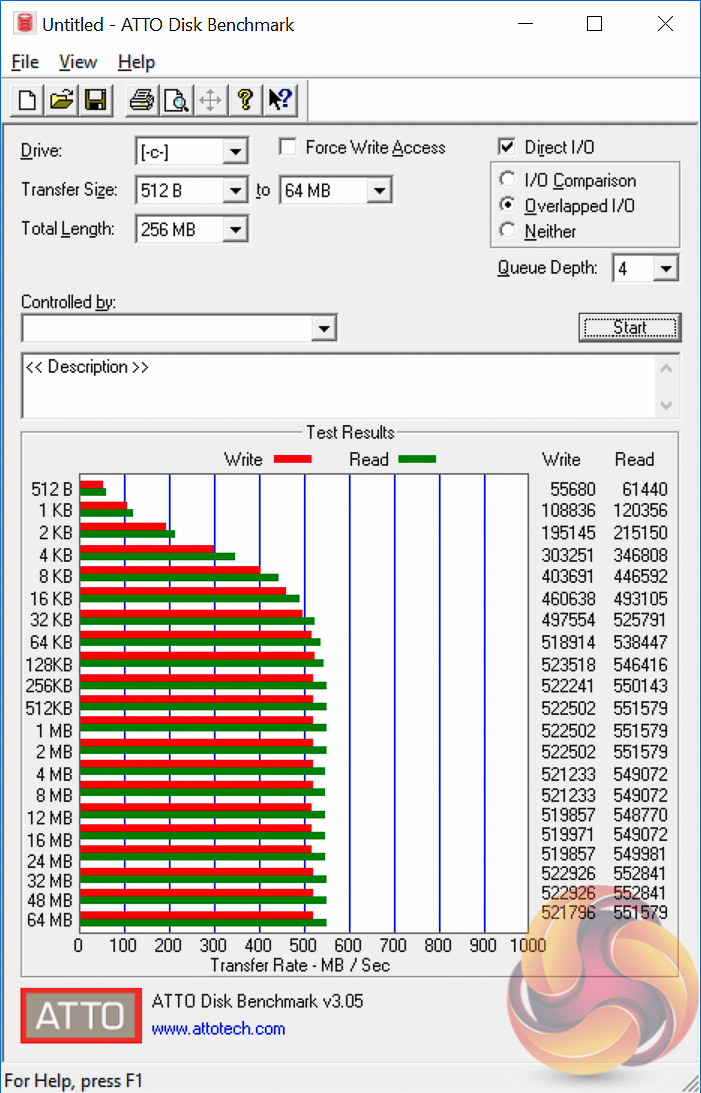The width and height of the screenshot is (701, 1093).
Task: Click the context help pointer icon
Action: 280,100
